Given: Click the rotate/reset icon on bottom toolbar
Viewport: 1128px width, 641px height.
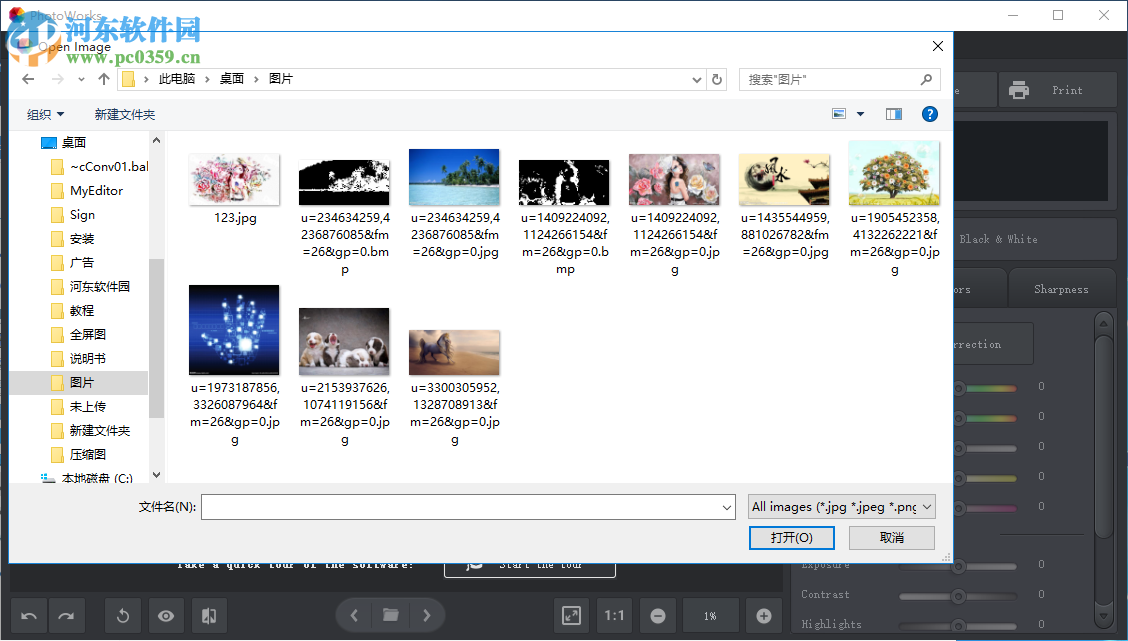Looking at the screenshot, I should click(123, 615).
